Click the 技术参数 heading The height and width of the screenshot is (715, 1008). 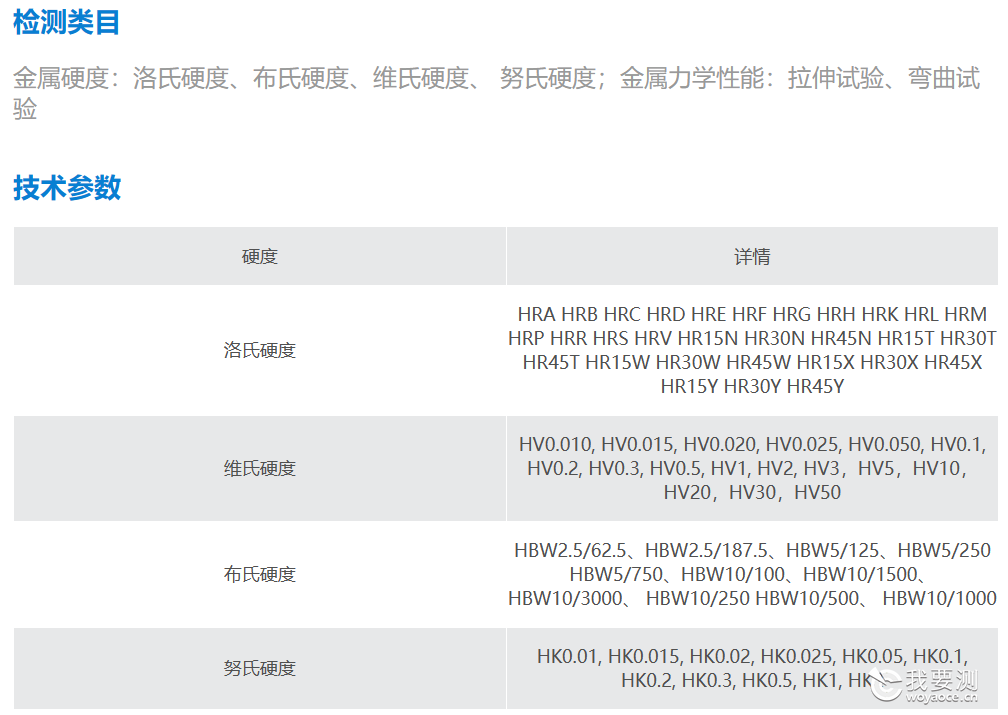[x=67, y=188]
